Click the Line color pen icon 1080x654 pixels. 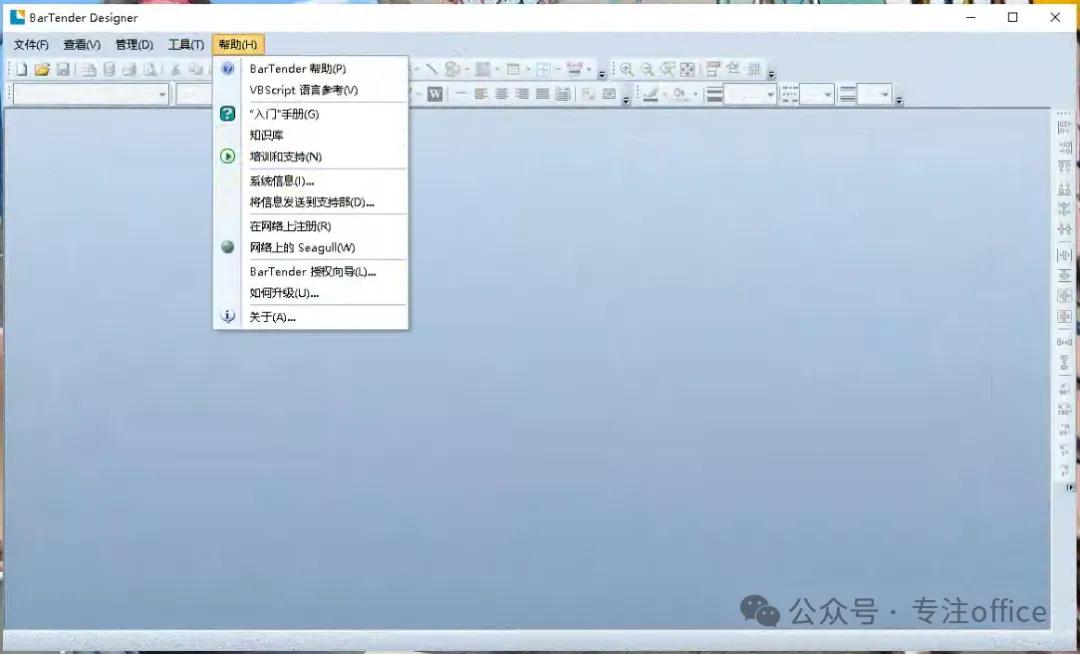point(650,94)
